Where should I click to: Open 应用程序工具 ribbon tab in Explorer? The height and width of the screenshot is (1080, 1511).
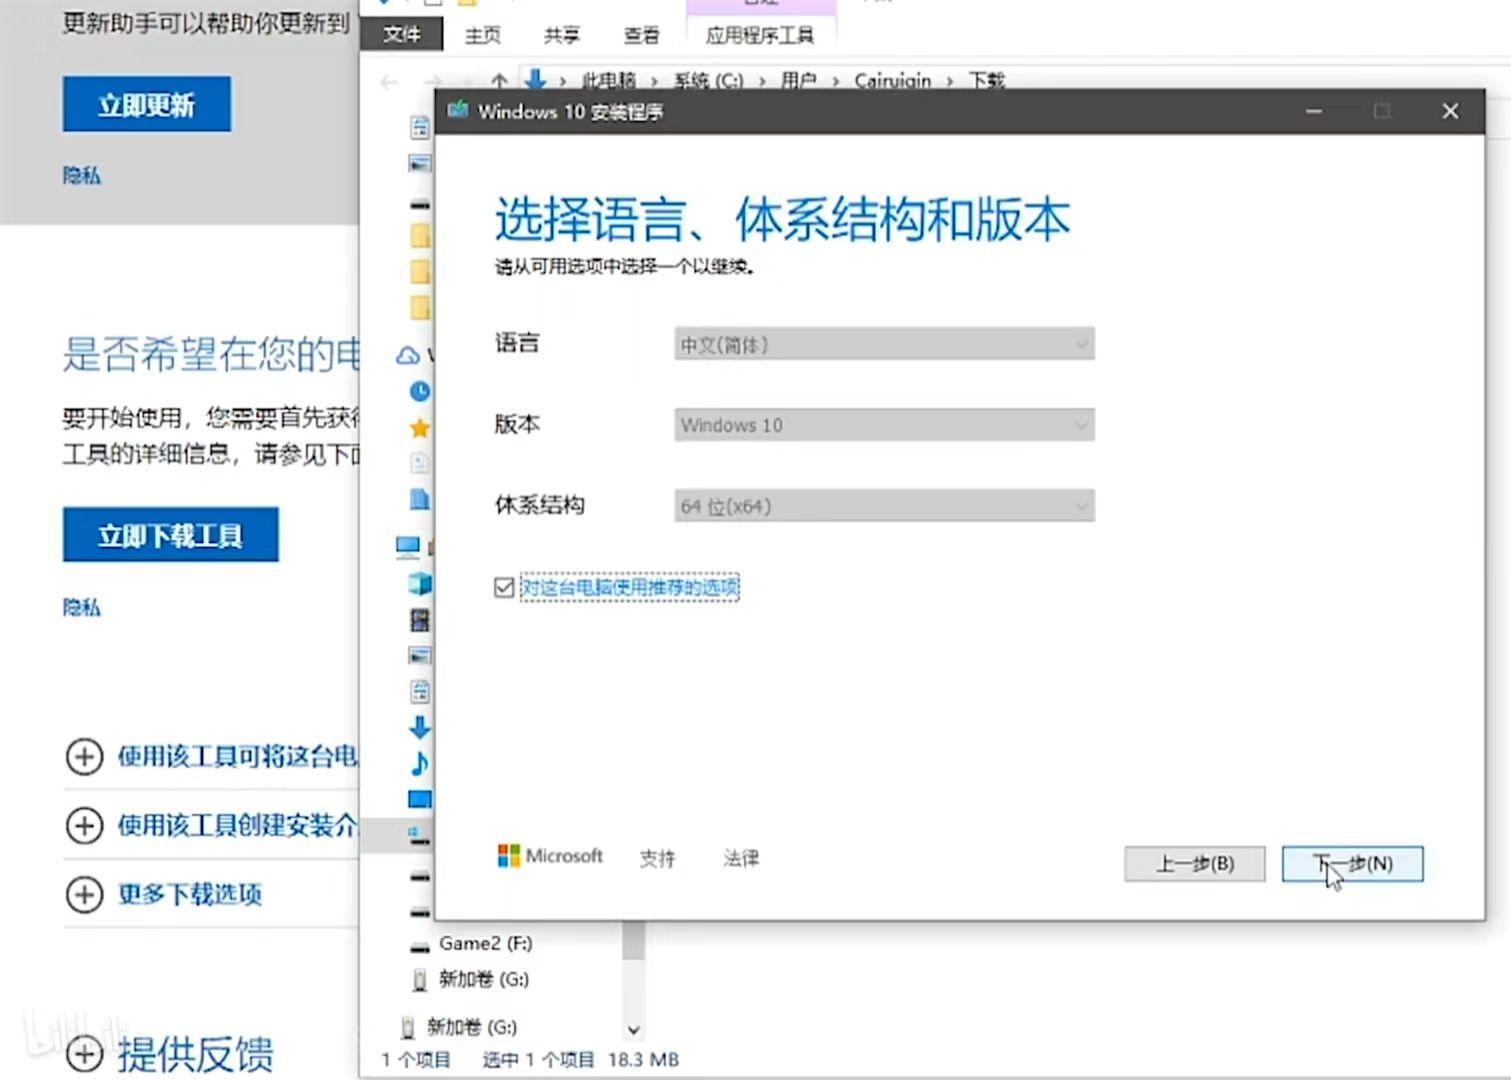pos(760,36)
